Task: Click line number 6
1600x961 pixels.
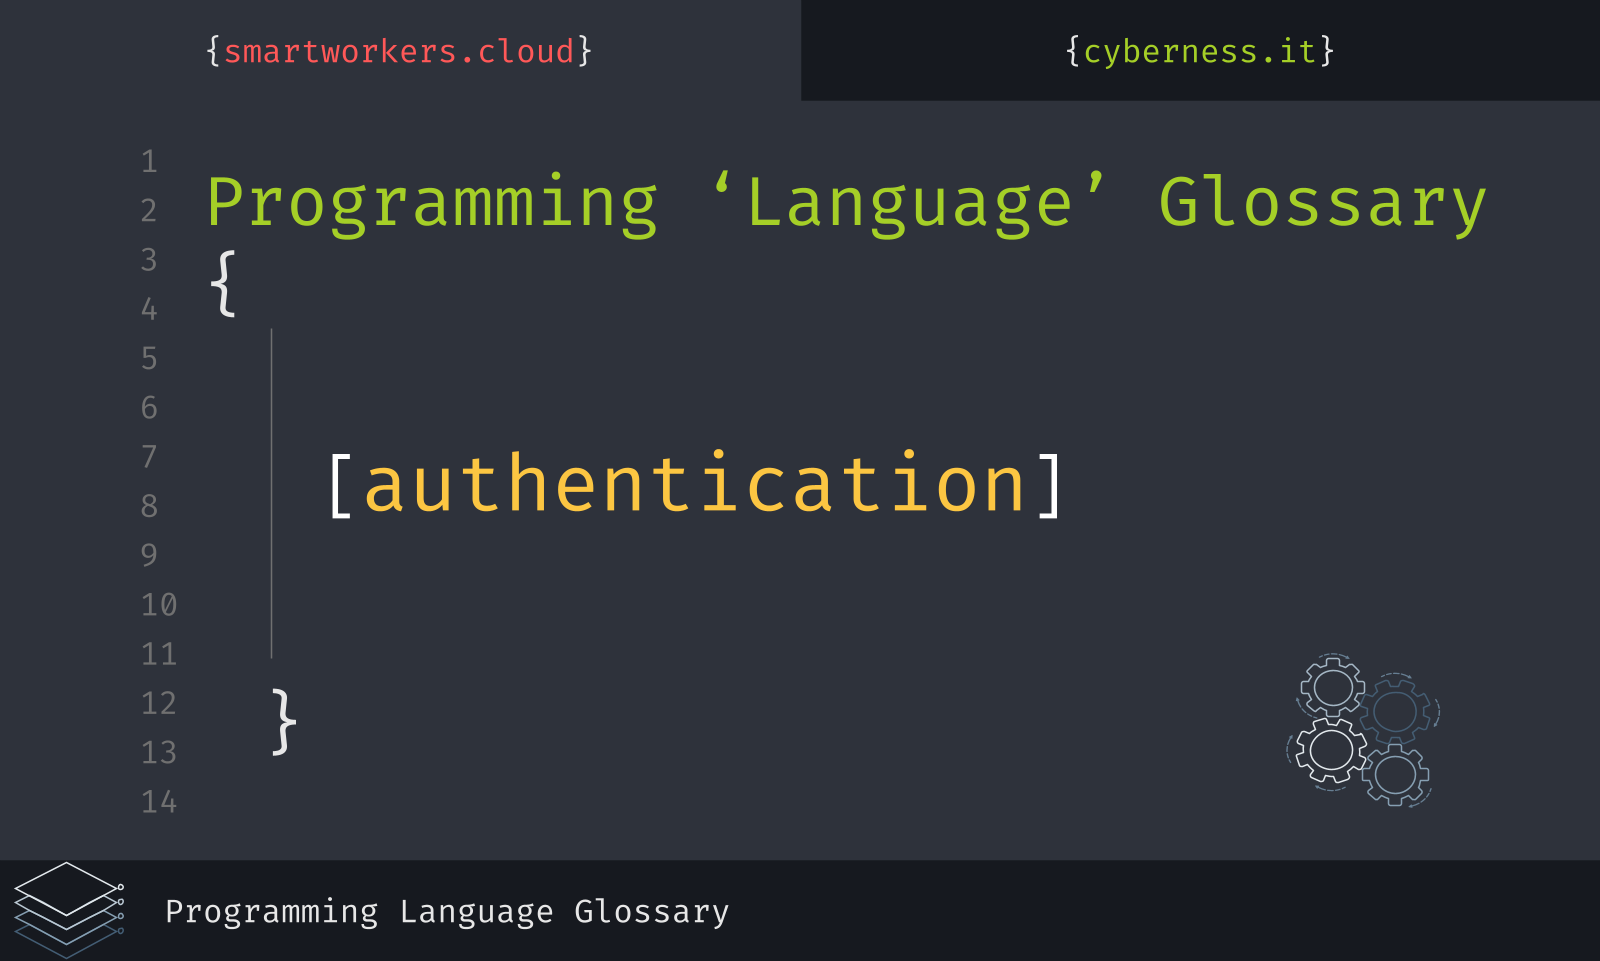Action: pos(149,408)
